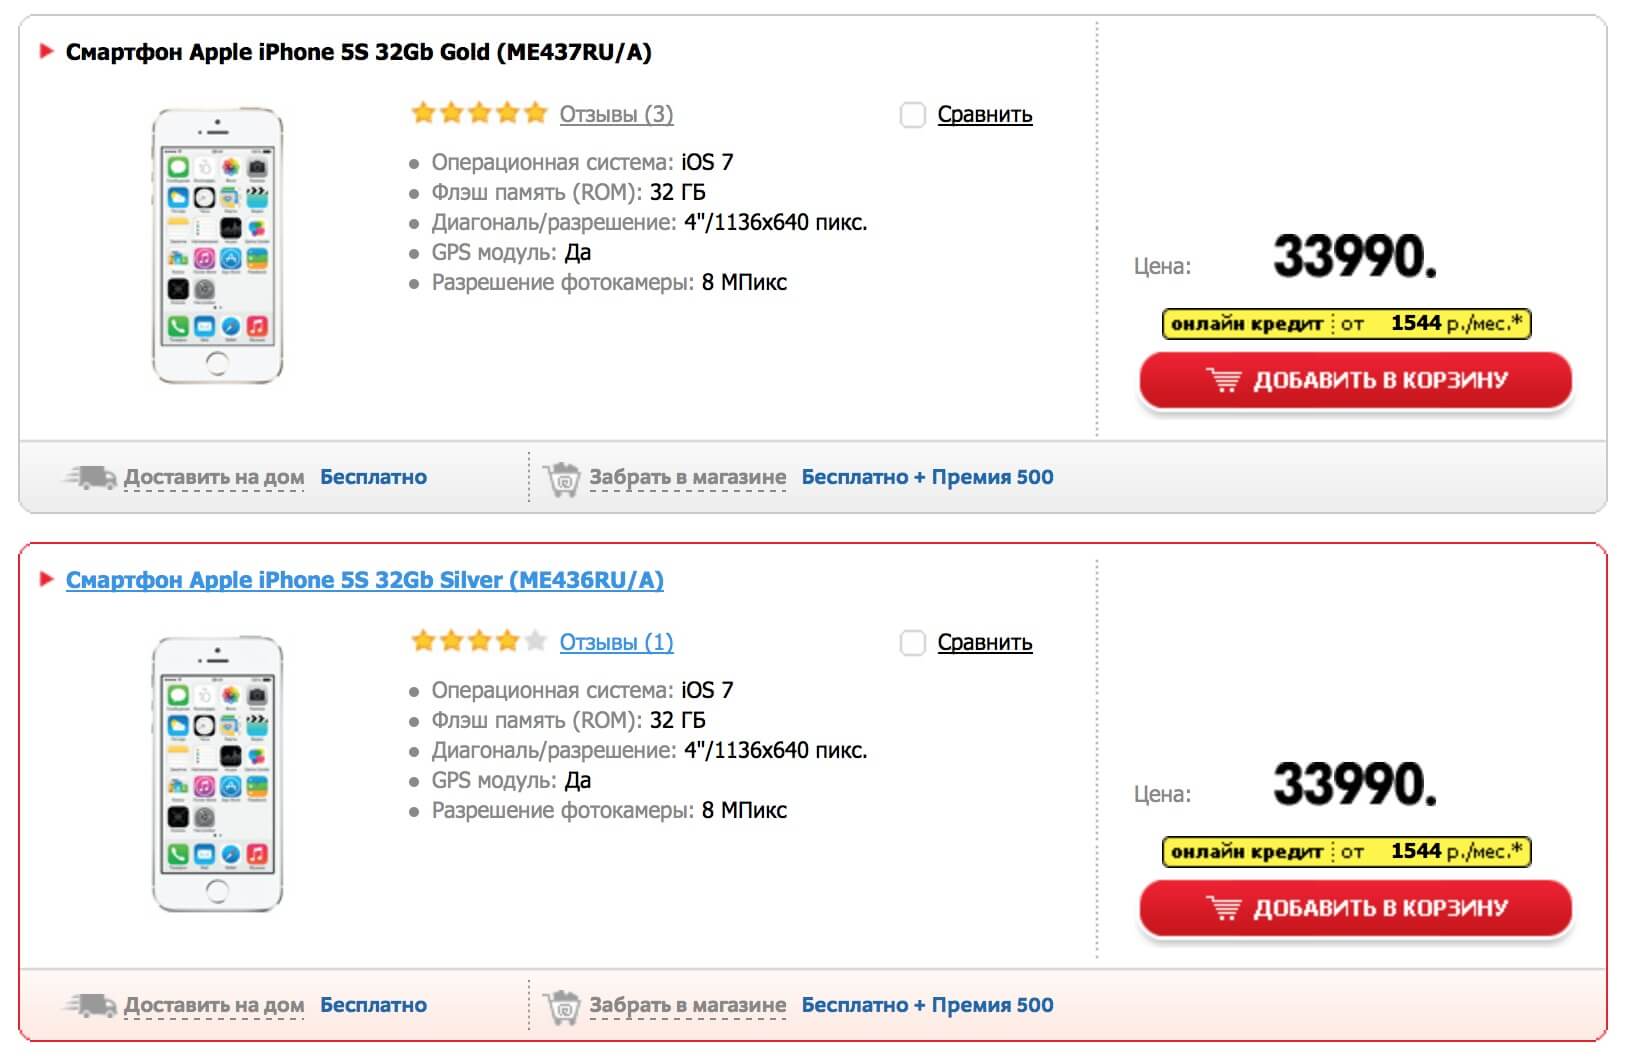Open the Gold iPhone 5S 32Gb product title
Screen dimensions: 1626x1060
pos(359,52)
